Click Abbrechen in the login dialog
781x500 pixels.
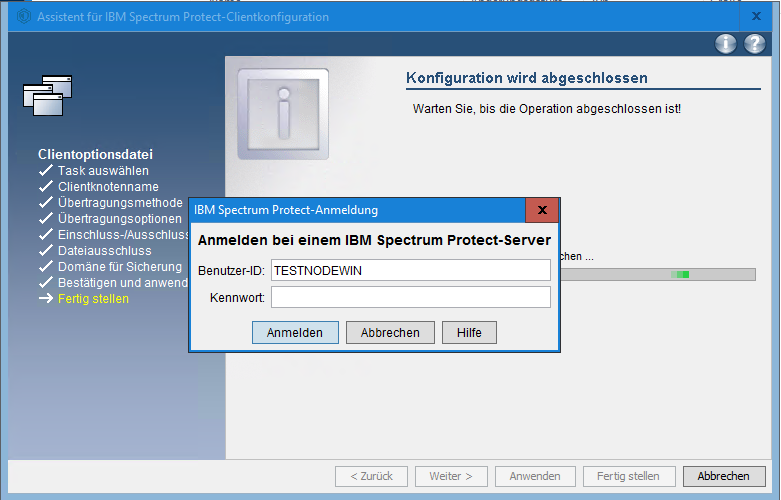click(390, 333)
